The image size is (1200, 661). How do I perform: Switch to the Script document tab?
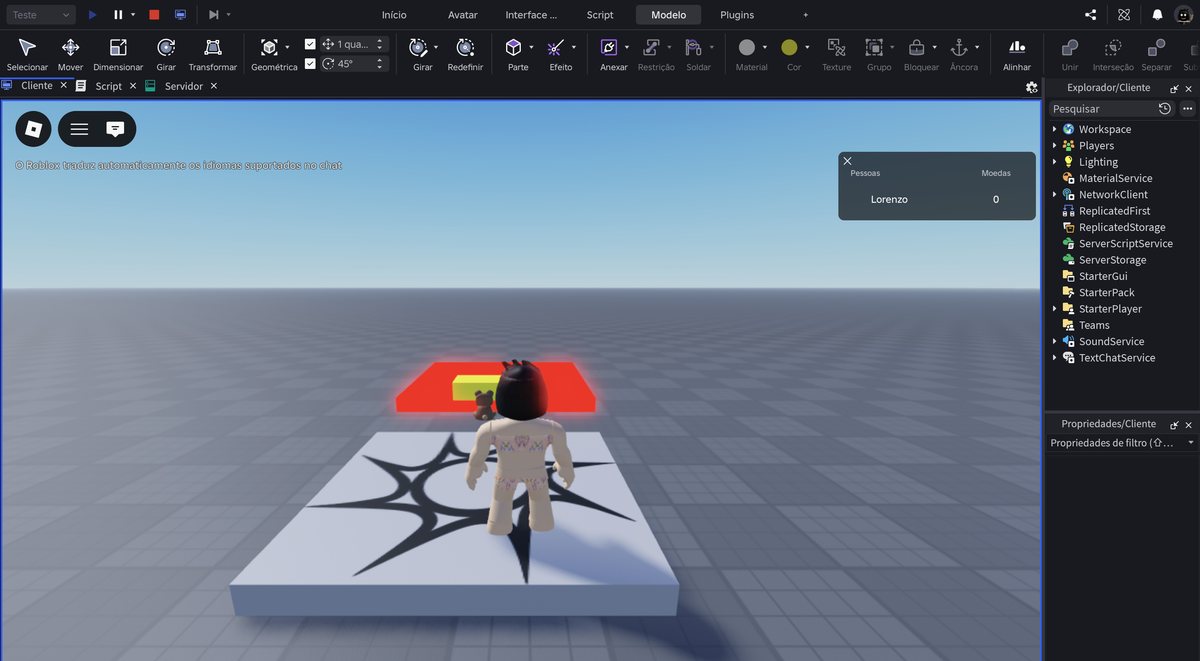coord(108,86)
